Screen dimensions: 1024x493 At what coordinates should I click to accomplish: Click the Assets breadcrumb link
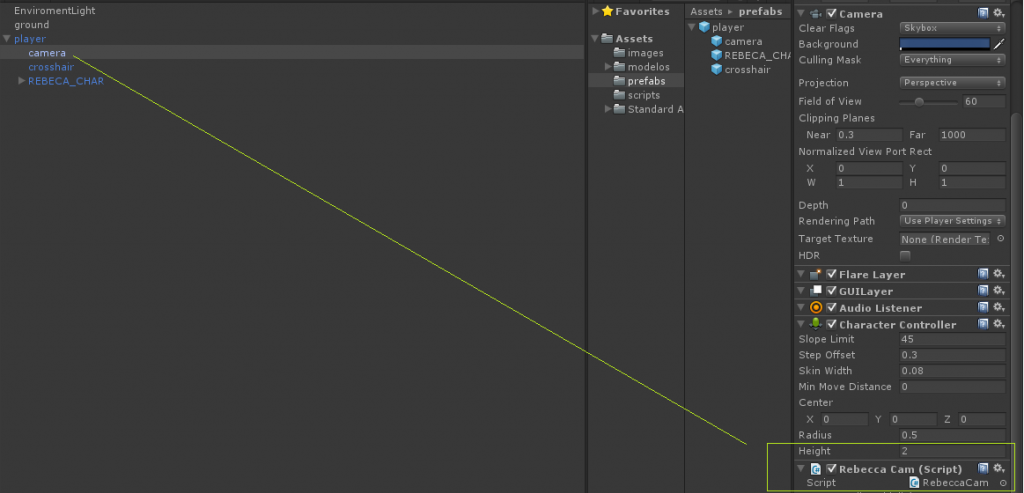(706, 12)
